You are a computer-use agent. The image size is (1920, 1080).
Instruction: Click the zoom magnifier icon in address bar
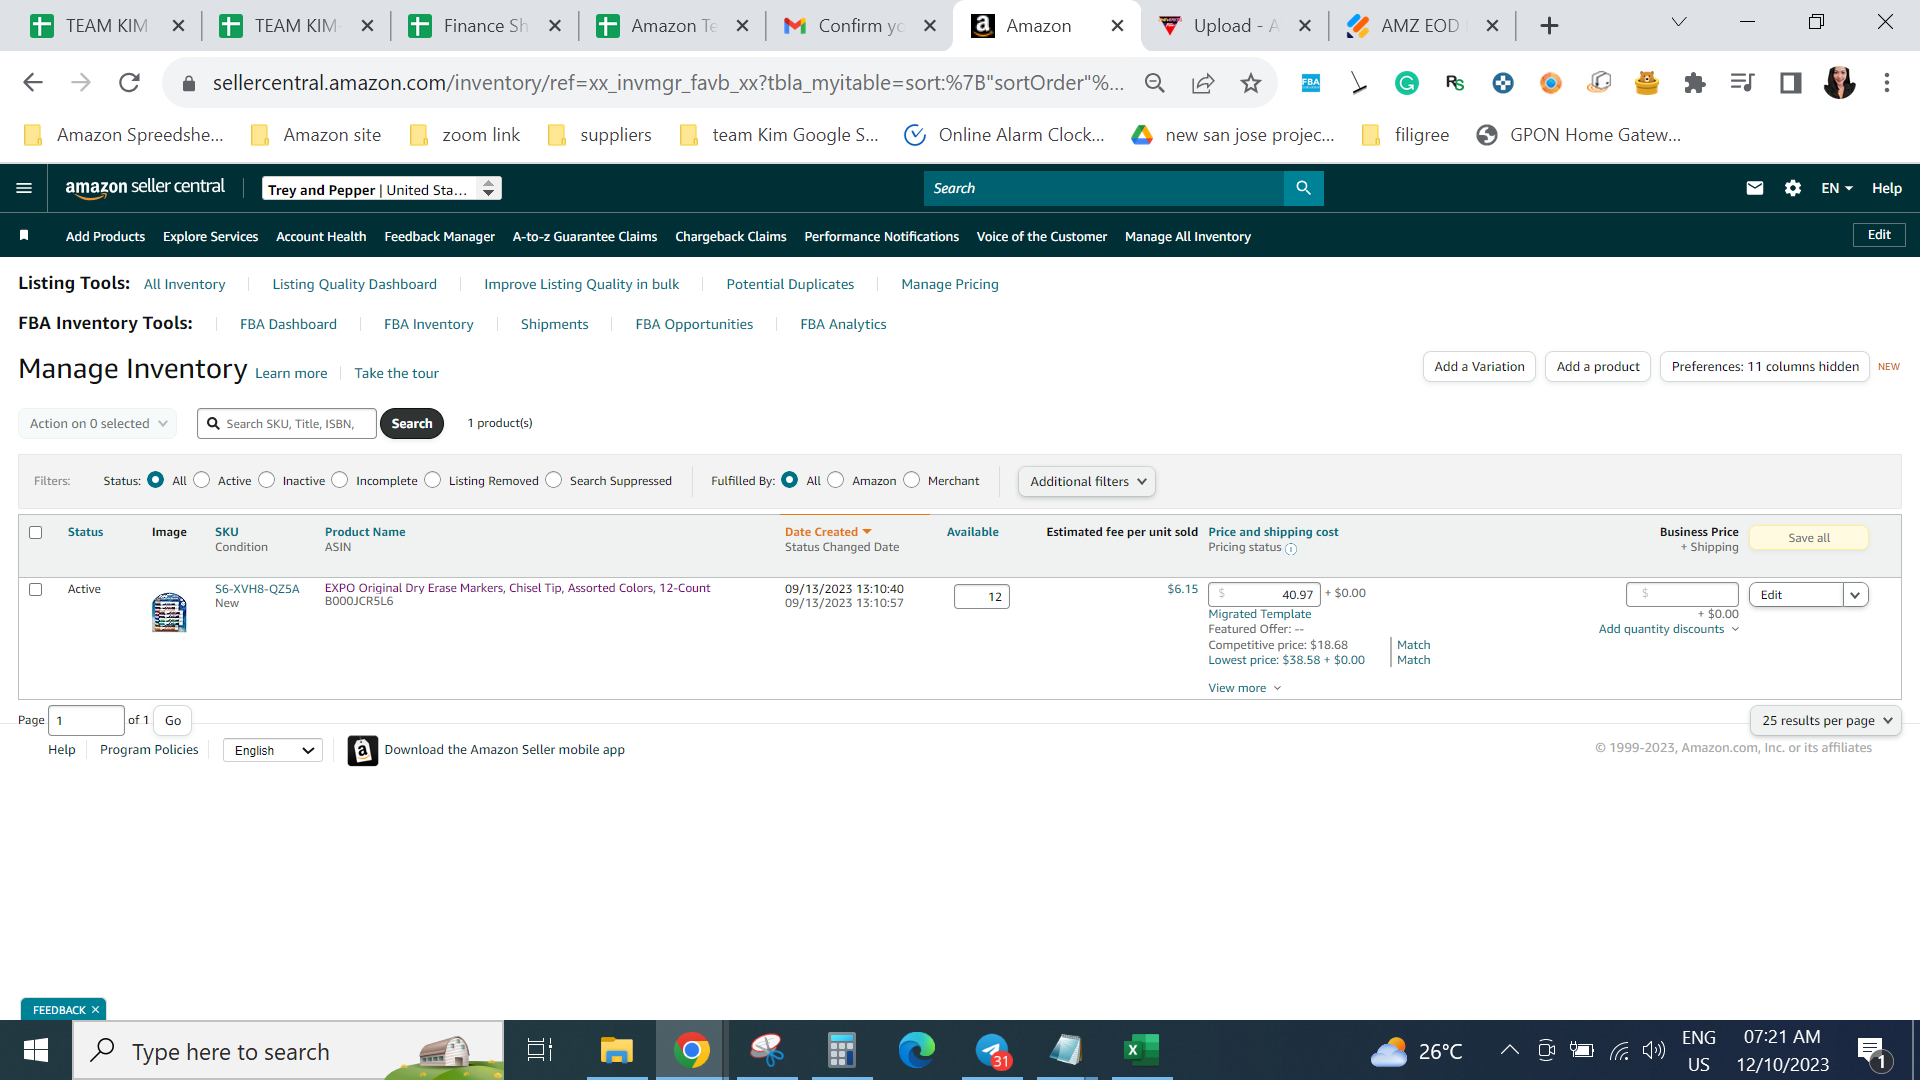click(x=1155, y=83)
